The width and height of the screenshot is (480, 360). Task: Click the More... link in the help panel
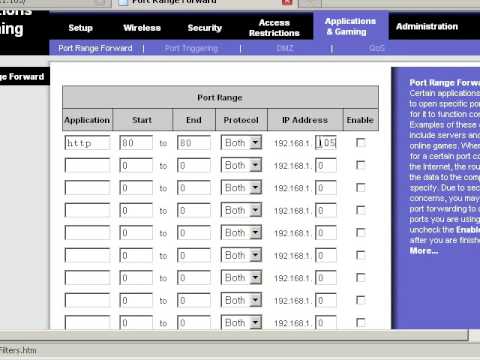pyautogui.click(x=424, y=251)
